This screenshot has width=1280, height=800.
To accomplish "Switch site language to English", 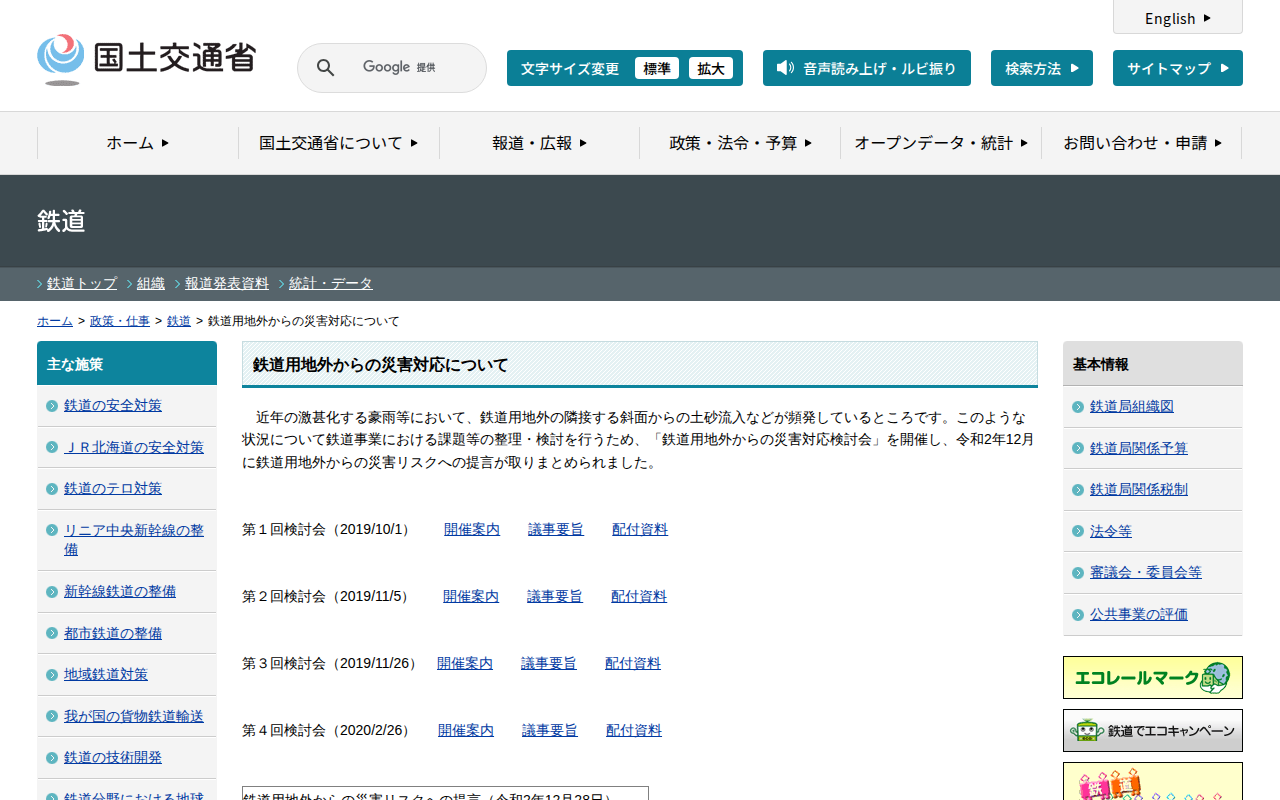I will 1177,18.
